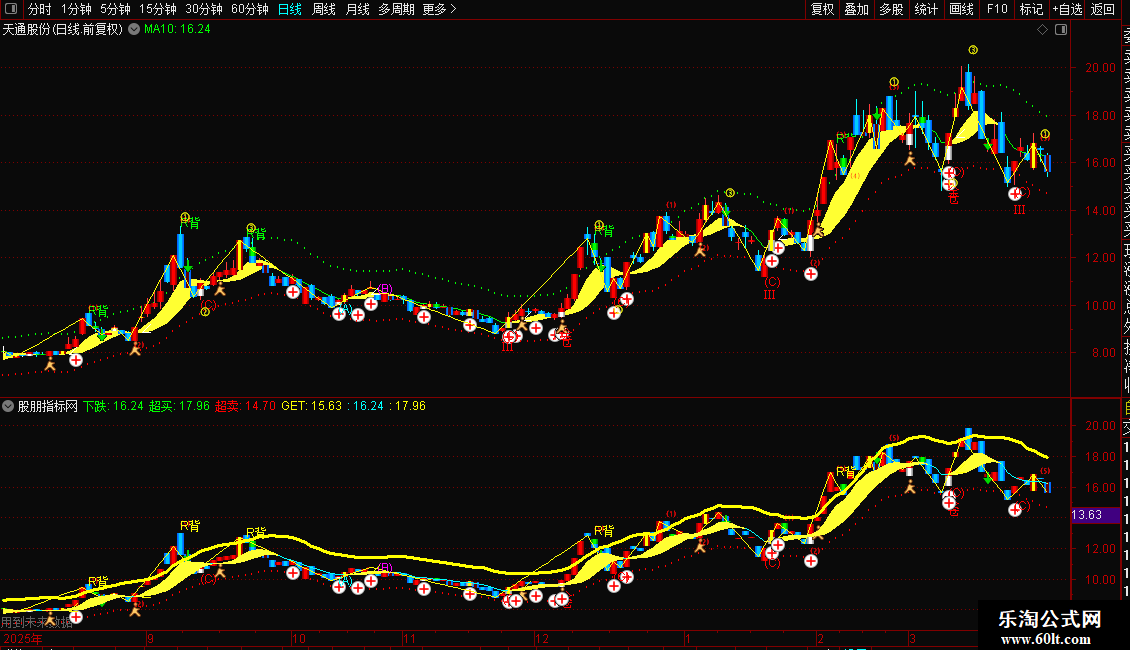Click the 叠加 overlay button
1130x650 pixels.
click(x=857, y=9)
